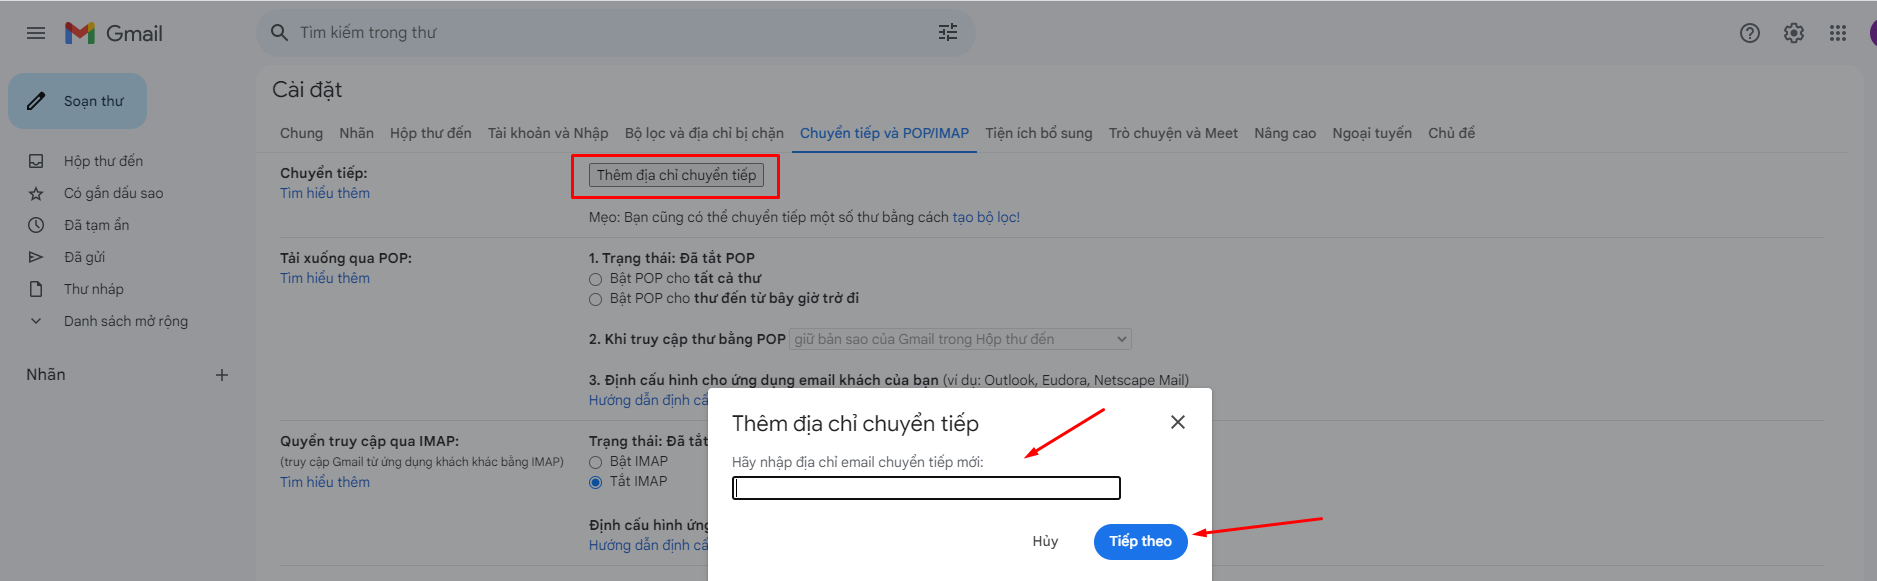Click the Hủy button in dialog

pyautogui.click(x=1045, y=541)
